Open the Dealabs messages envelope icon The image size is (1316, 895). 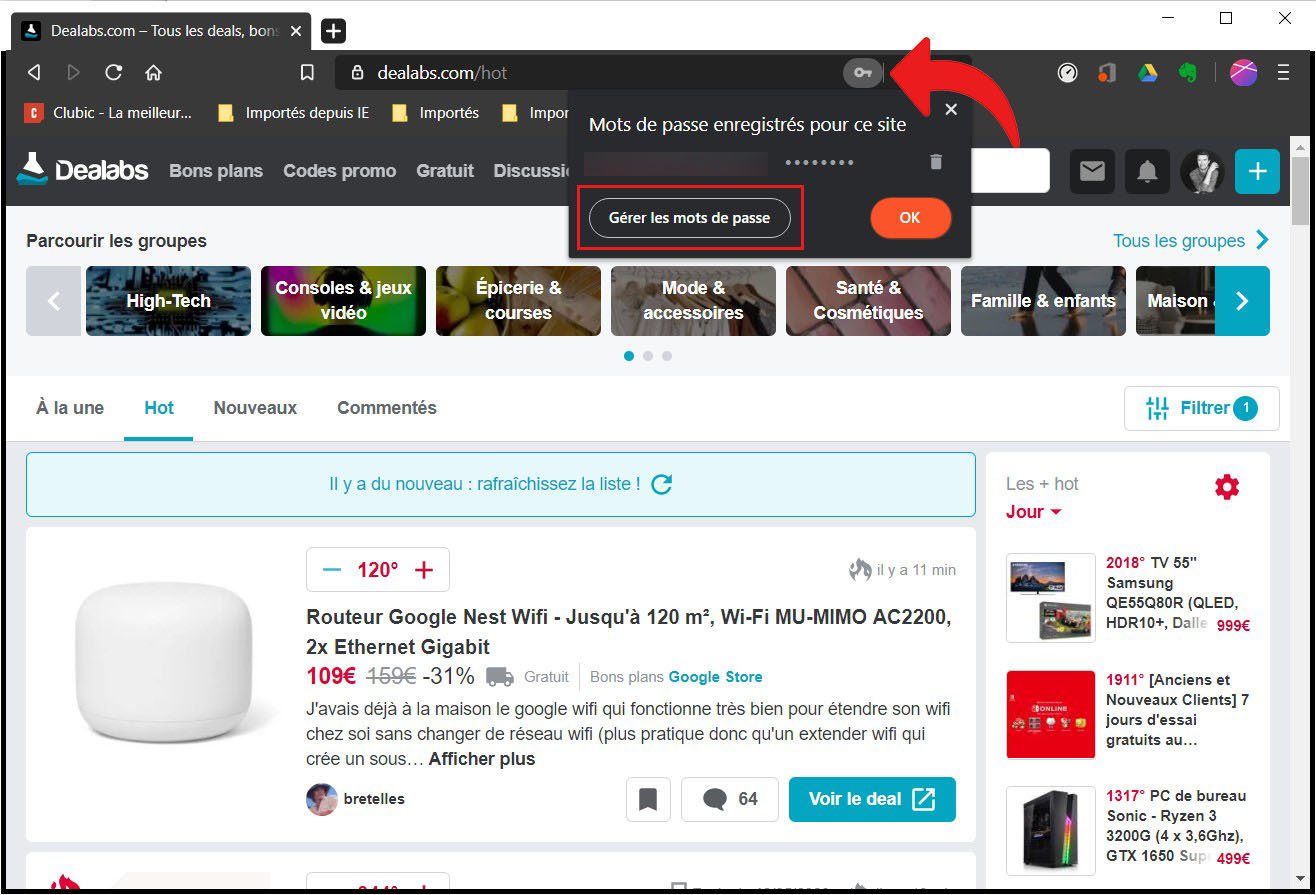(x=1092, y=172)
